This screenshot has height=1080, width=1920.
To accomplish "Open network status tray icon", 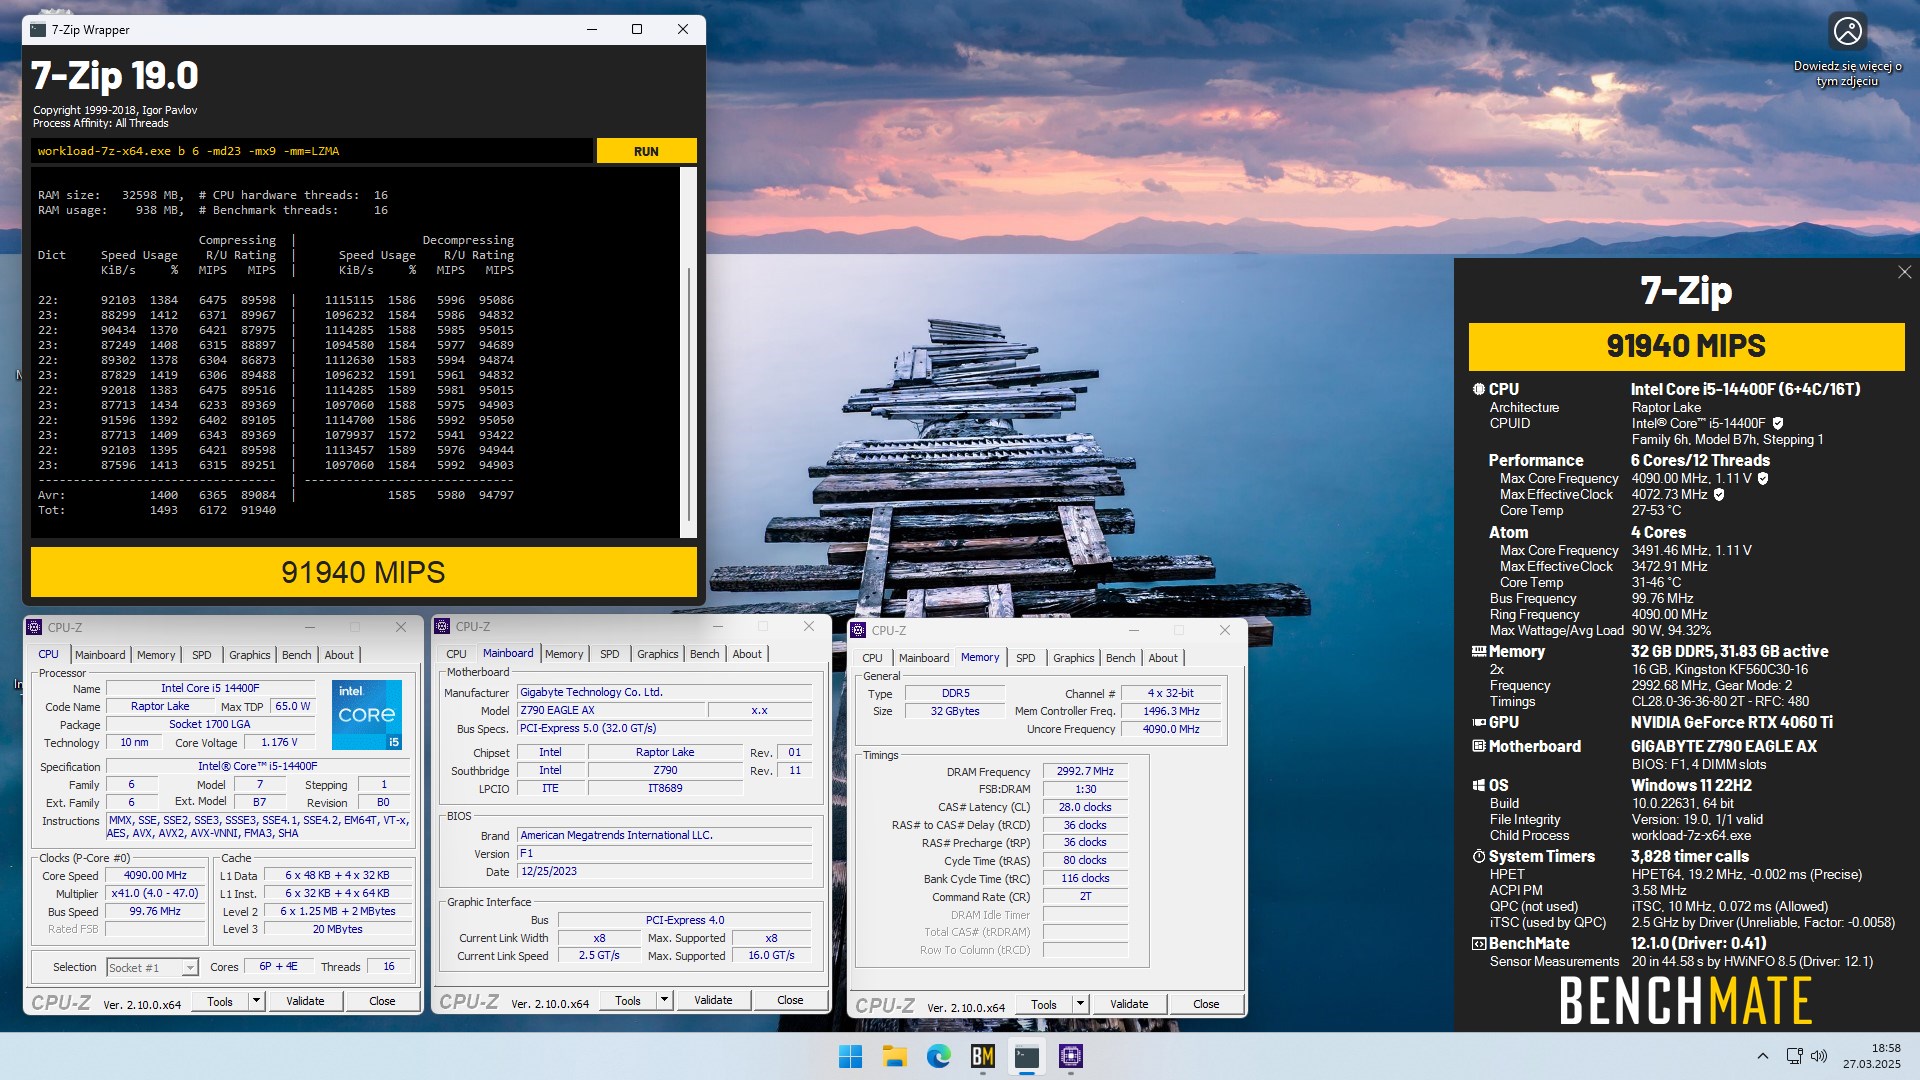I will click(x=1794, y=1056).
